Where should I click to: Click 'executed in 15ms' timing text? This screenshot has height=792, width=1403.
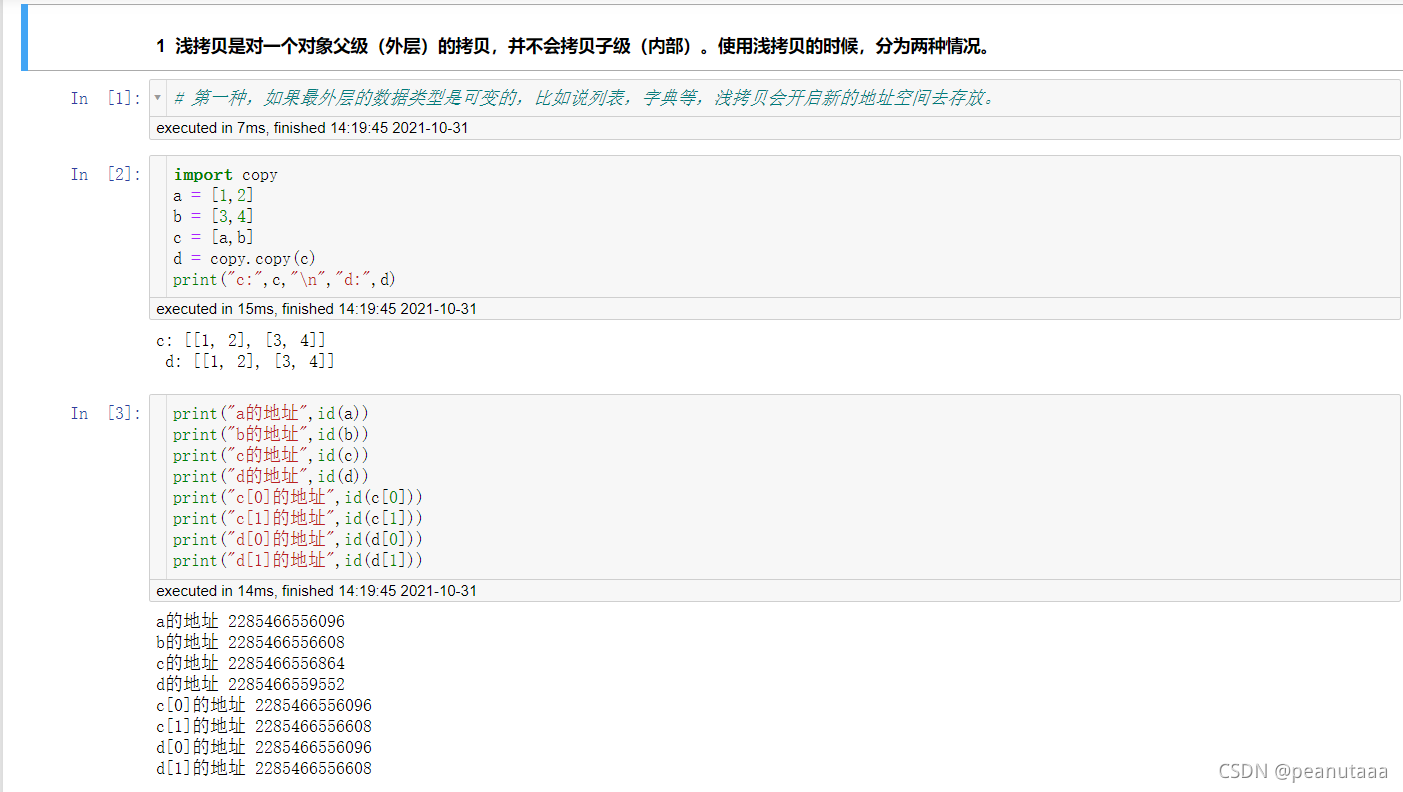pos(316,309)
